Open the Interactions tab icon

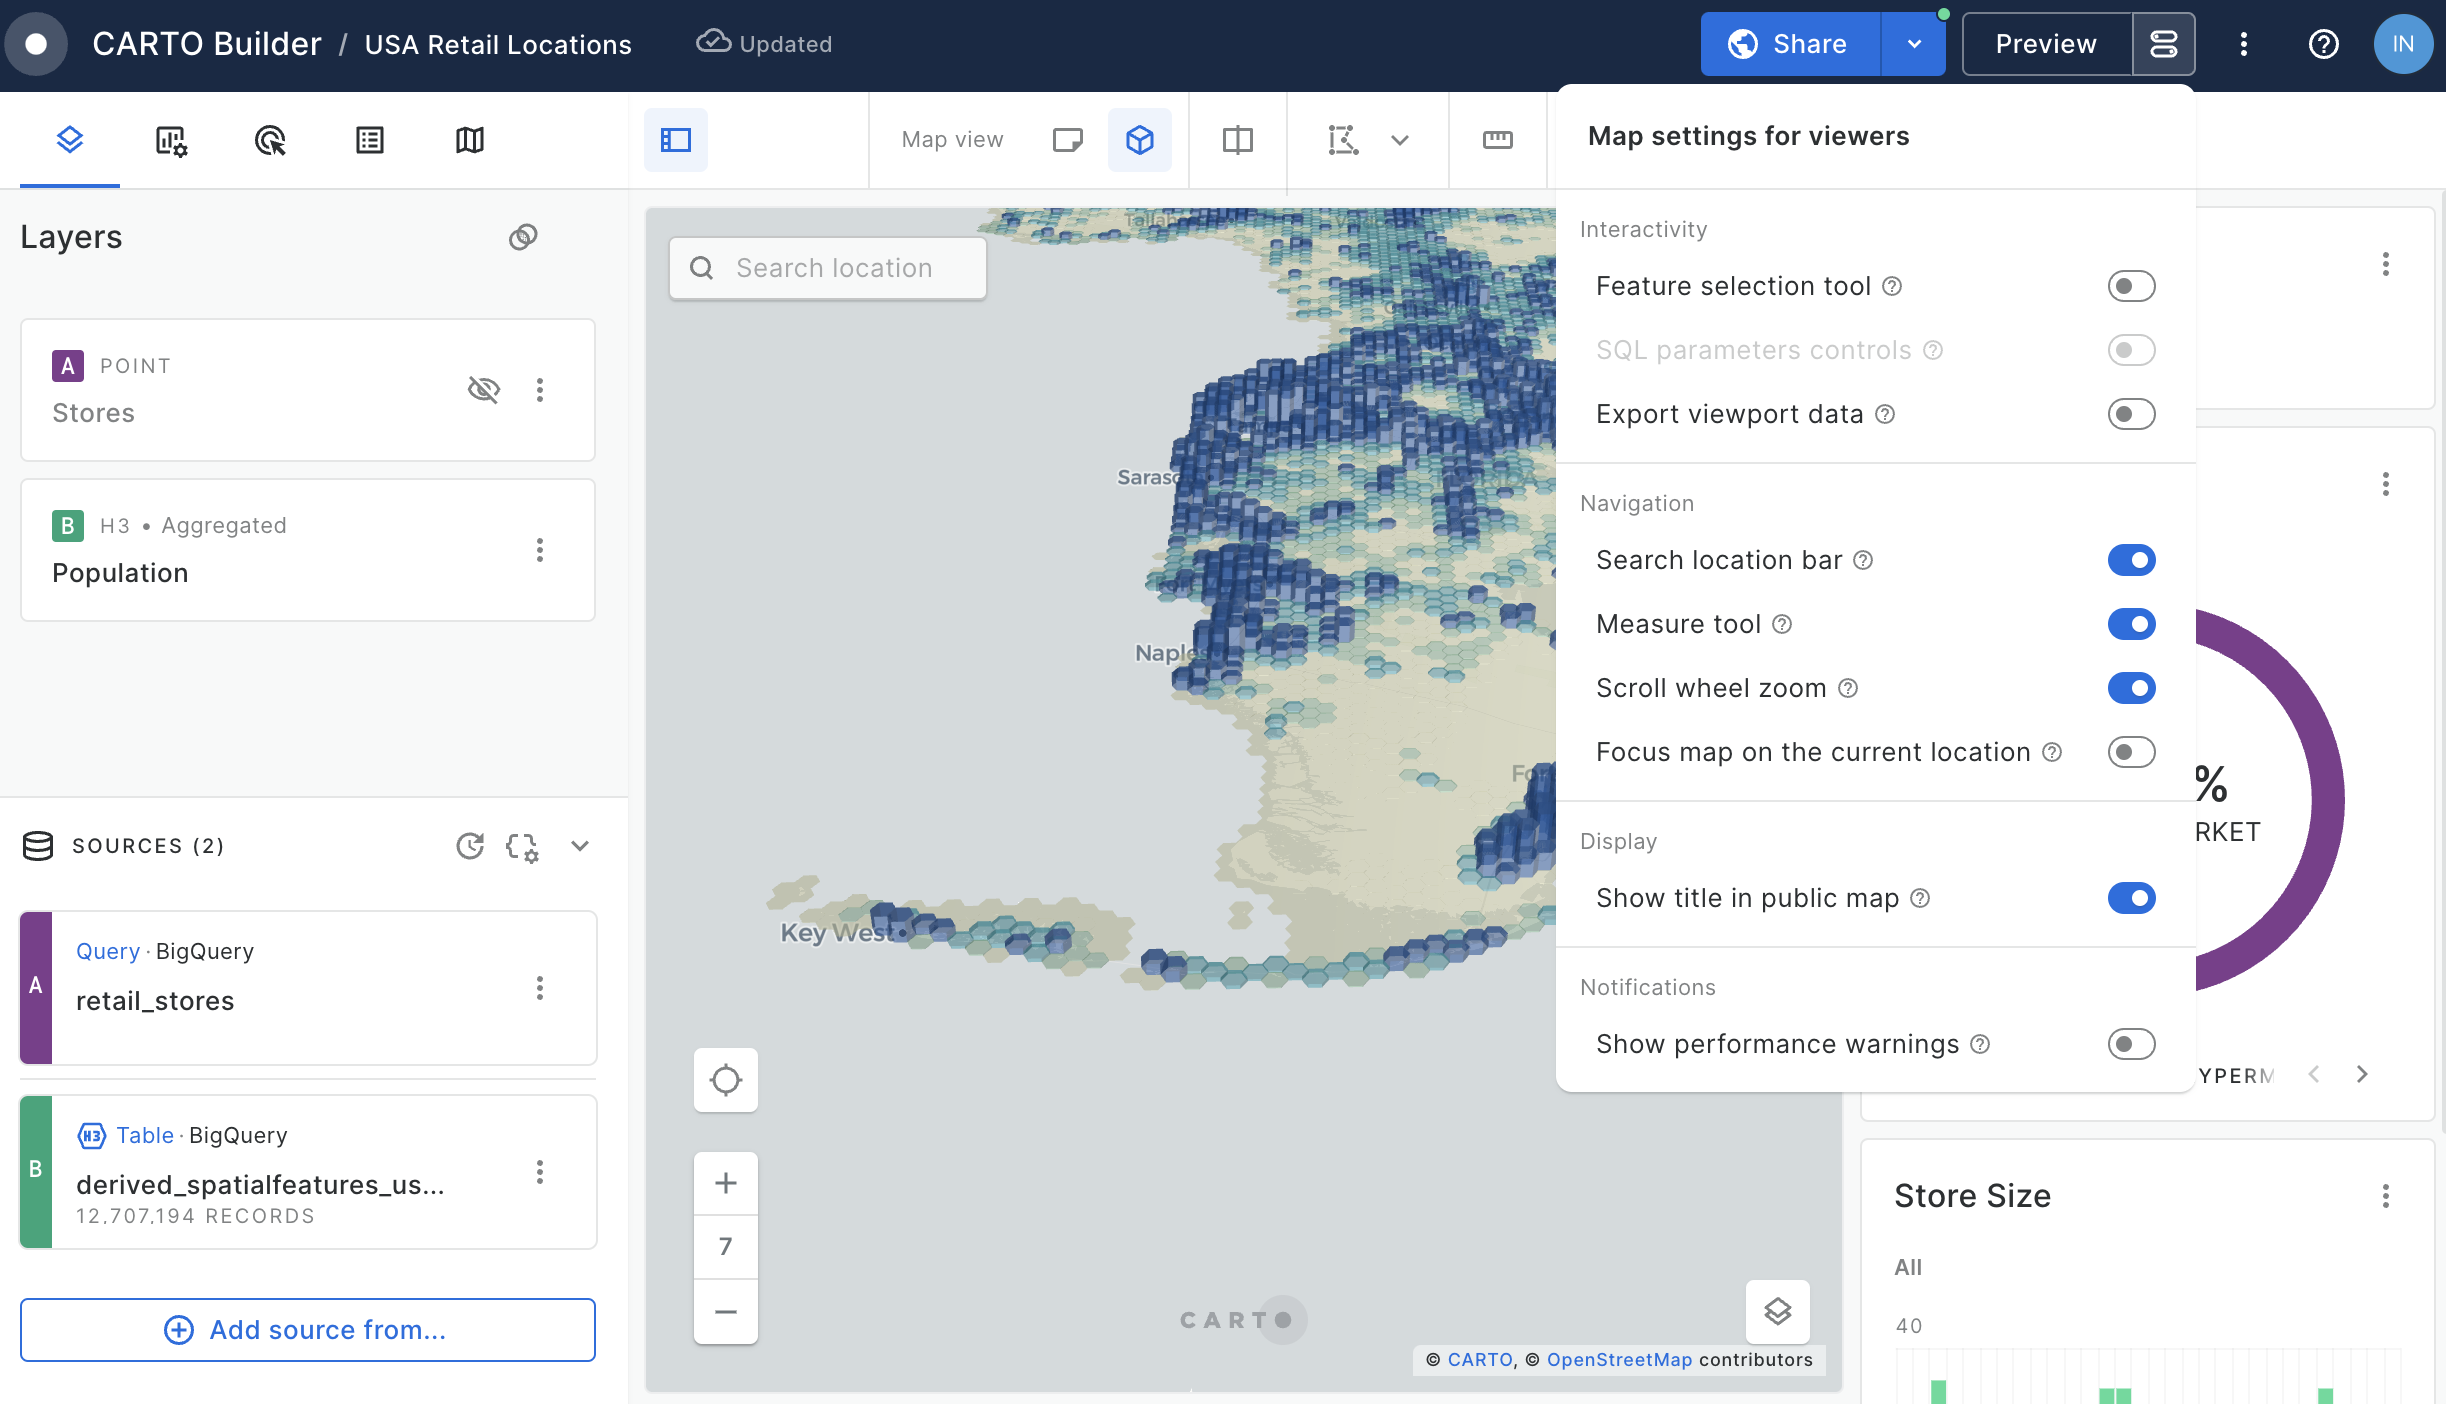270,140
